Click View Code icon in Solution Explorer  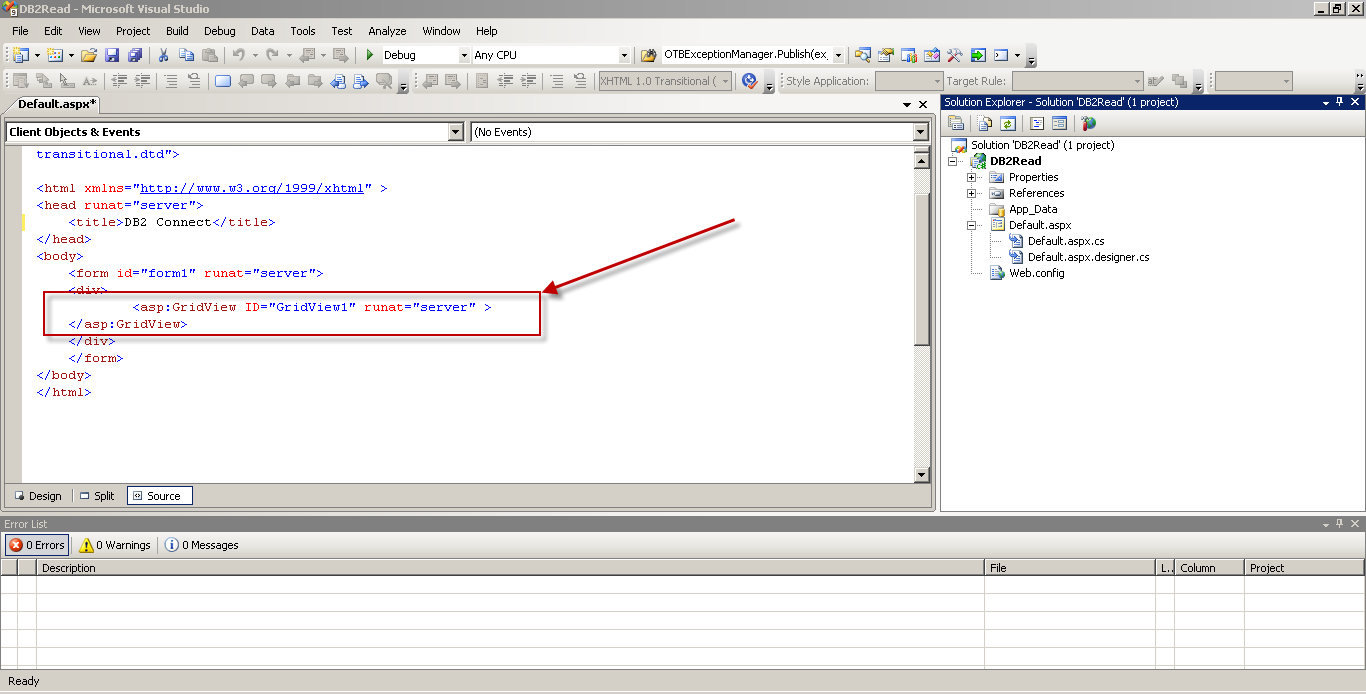pos(1037,123)
